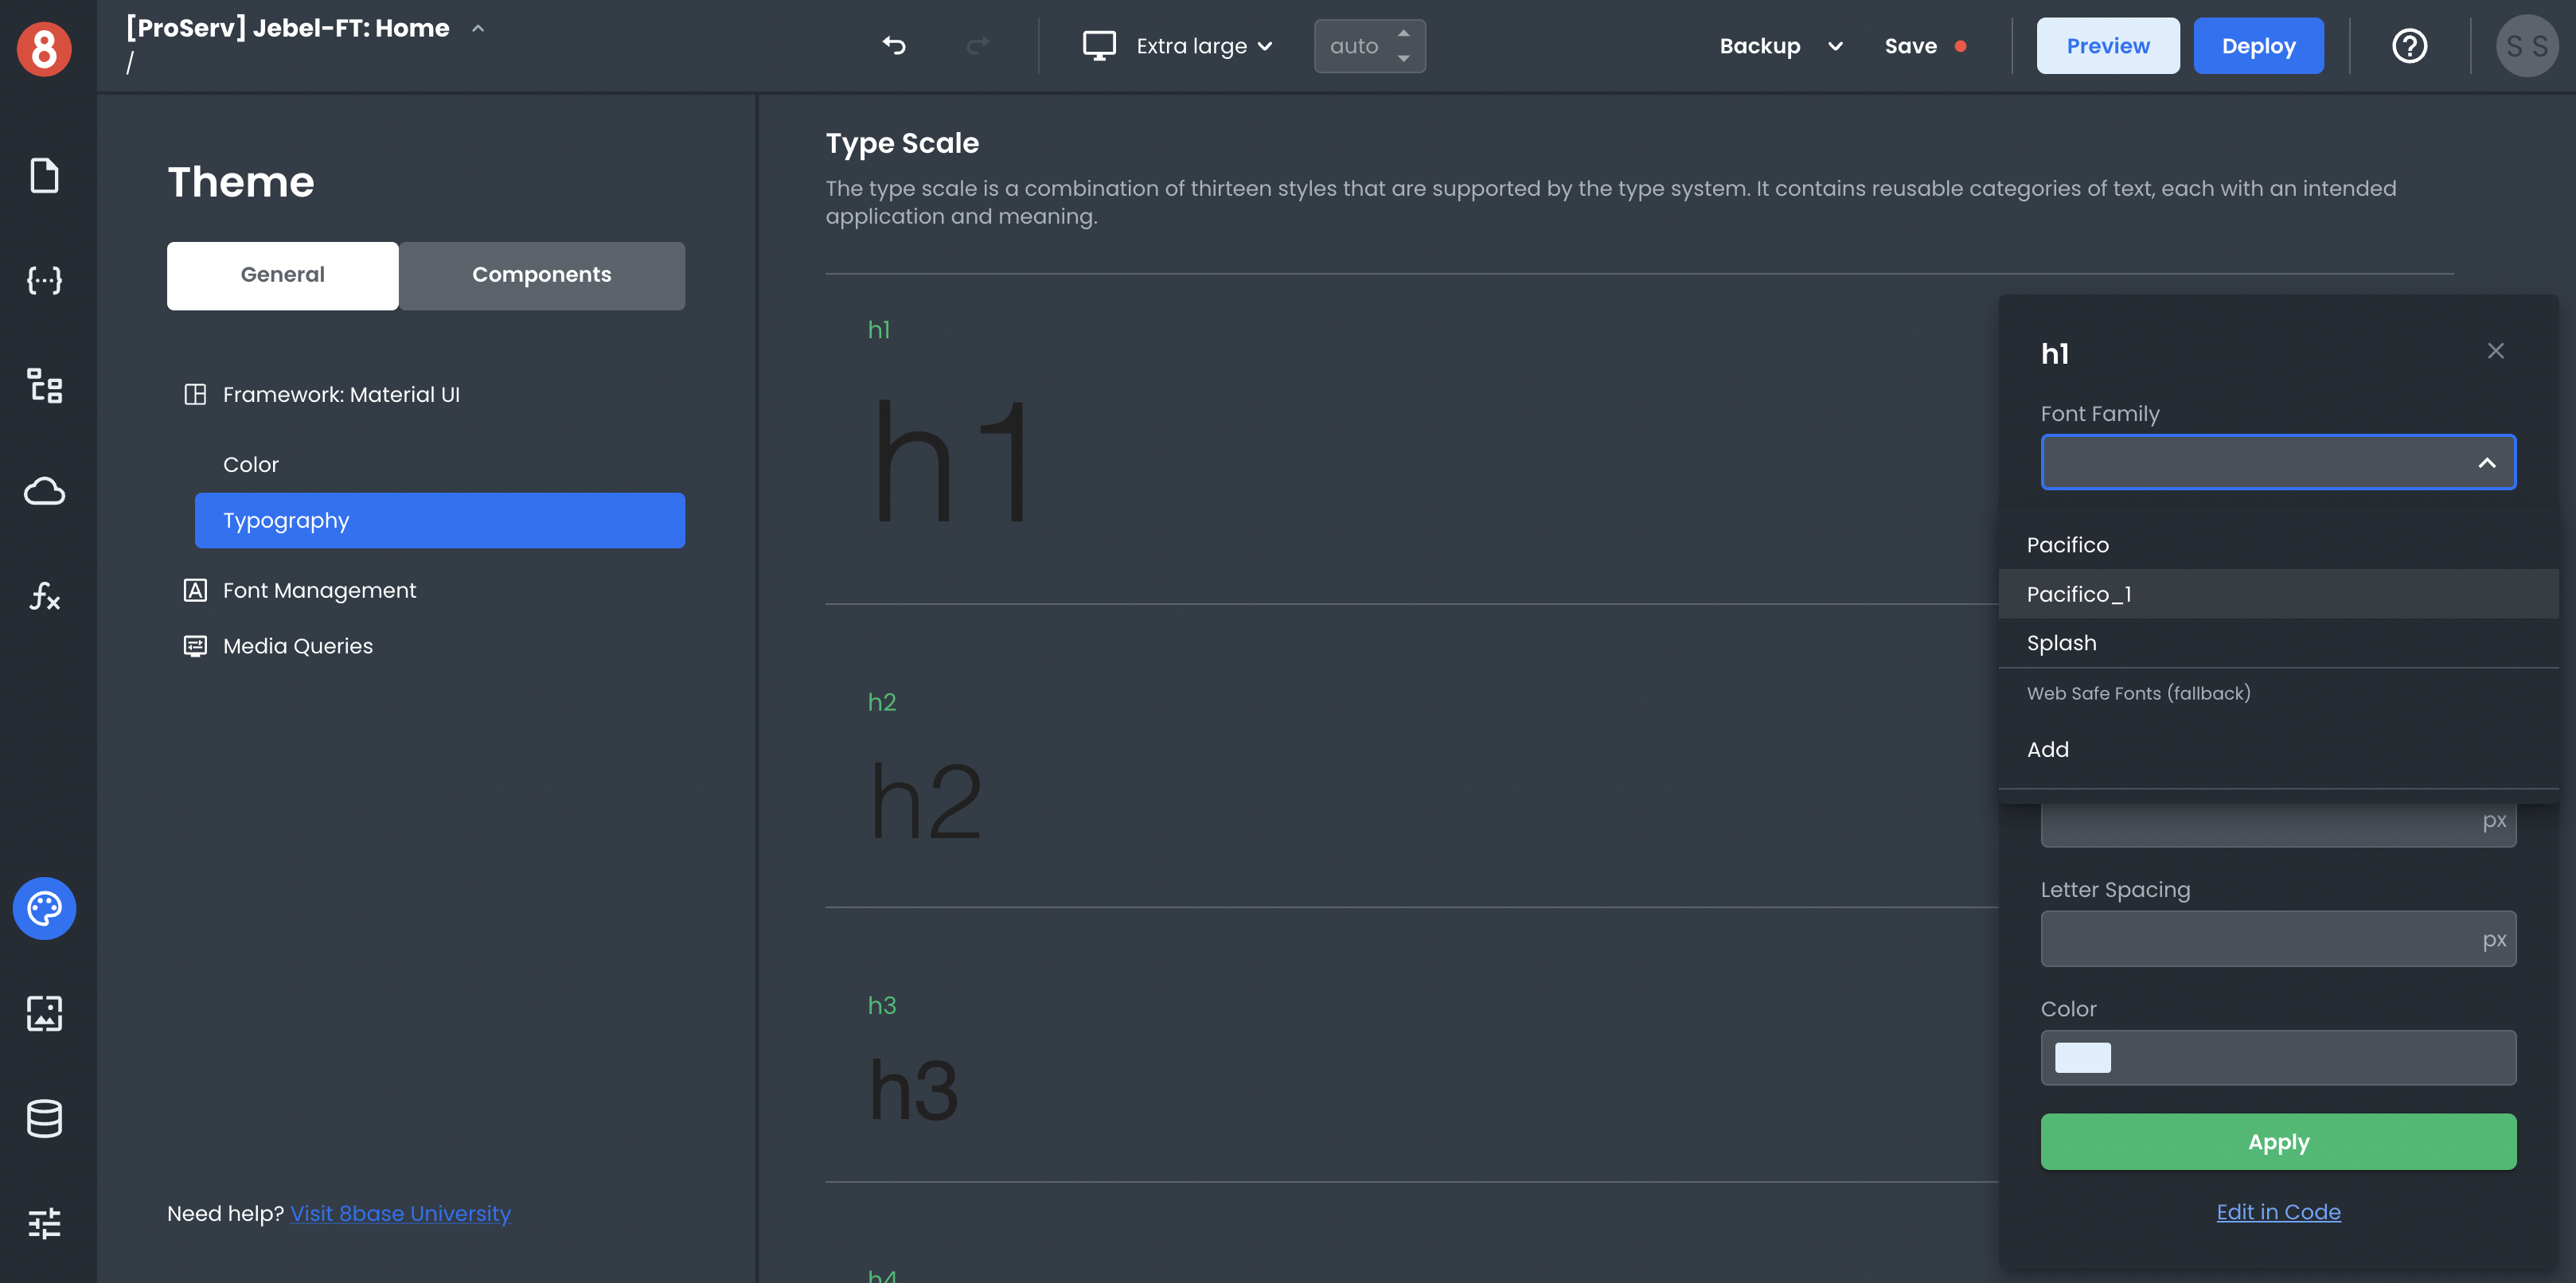Click the green Apply button
2576x1283 pixels.
pyautogui.click(x=2277, y=1141)
